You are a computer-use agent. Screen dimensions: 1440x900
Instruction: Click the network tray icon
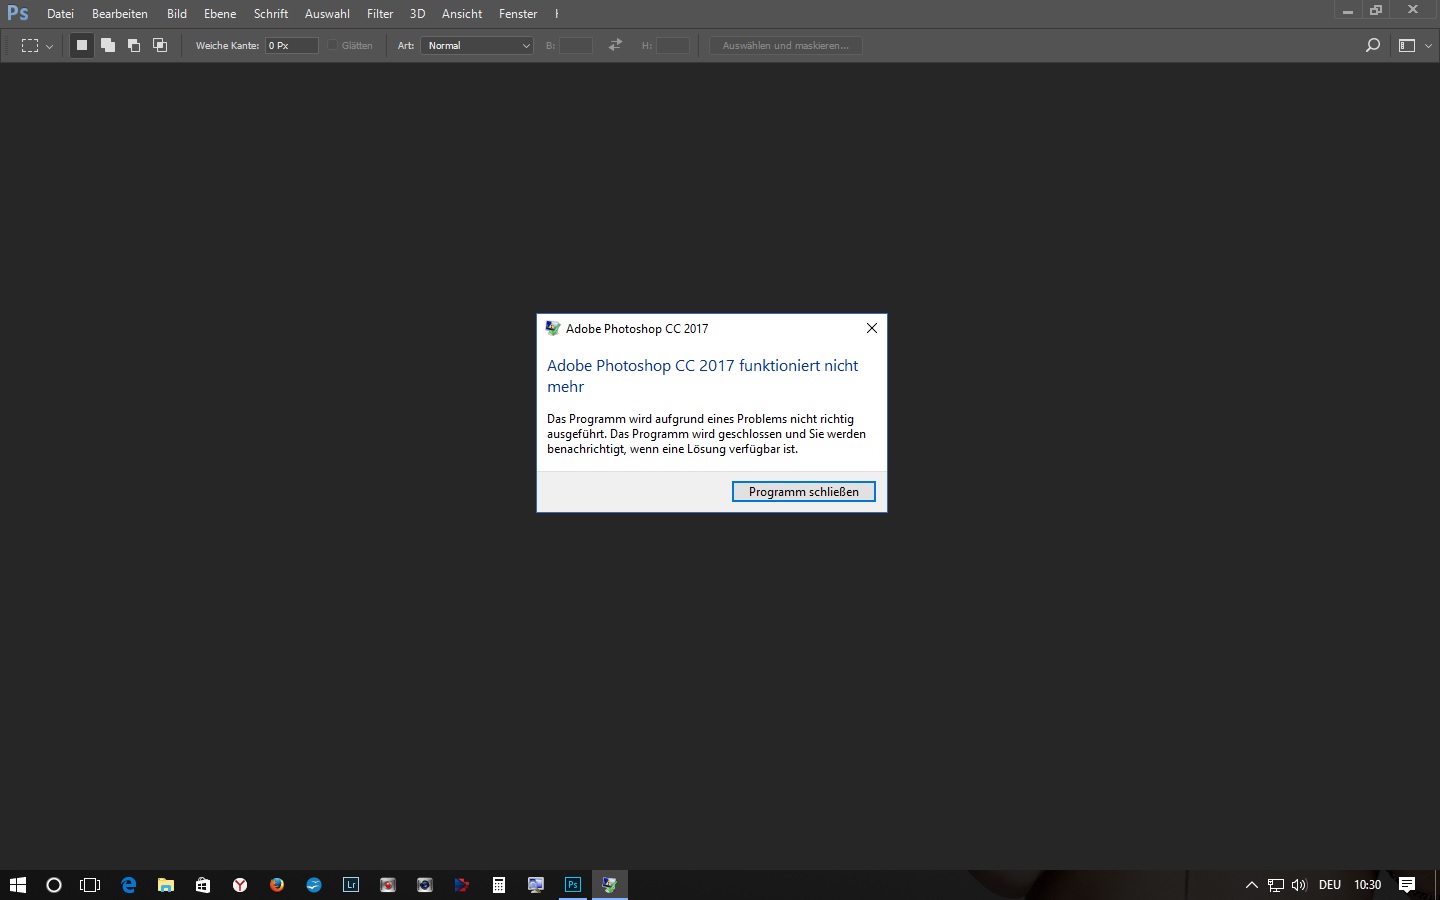point(1276,885)
